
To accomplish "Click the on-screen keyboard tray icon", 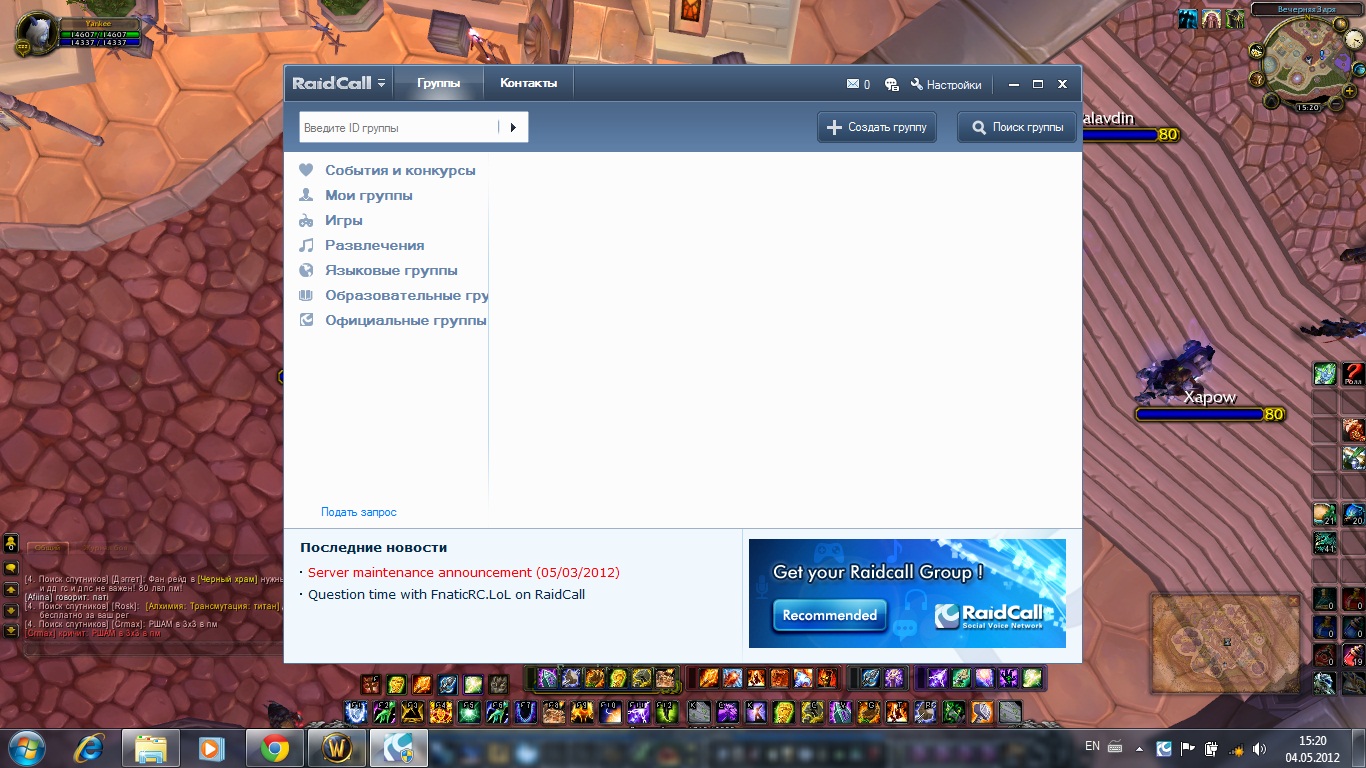I will click(1115, 748).
